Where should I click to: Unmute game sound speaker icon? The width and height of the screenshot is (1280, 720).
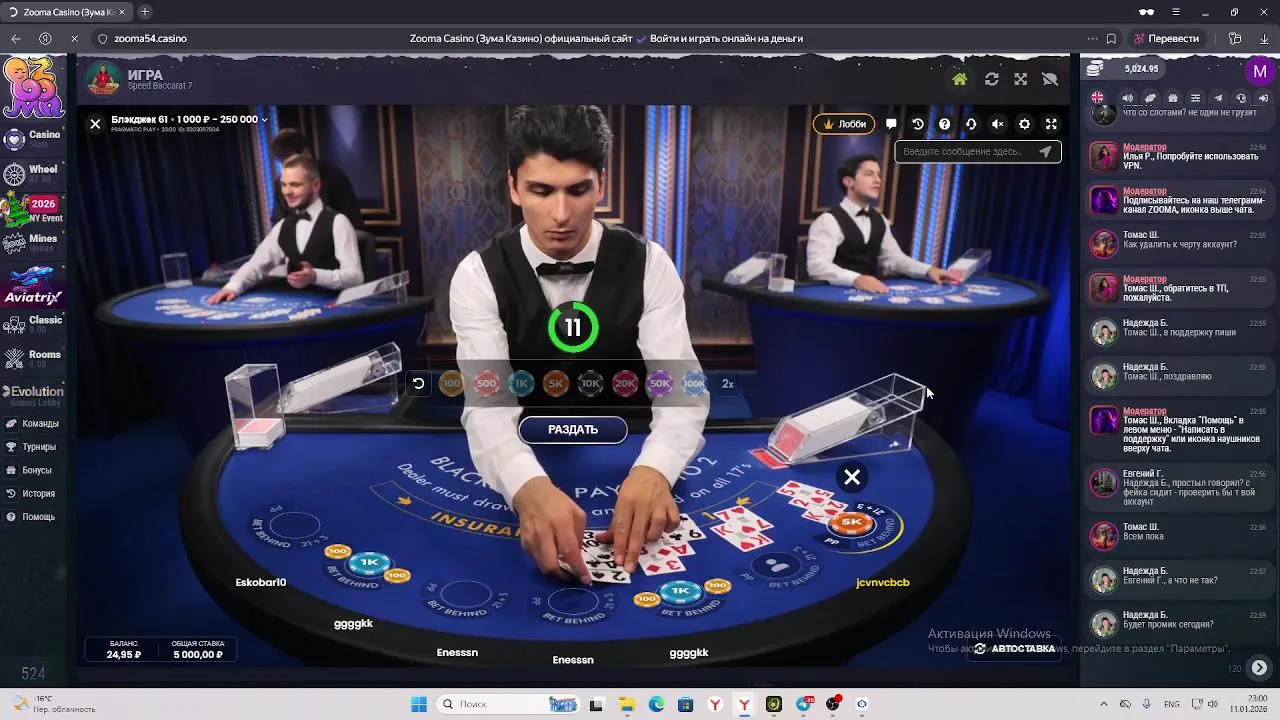997,124
